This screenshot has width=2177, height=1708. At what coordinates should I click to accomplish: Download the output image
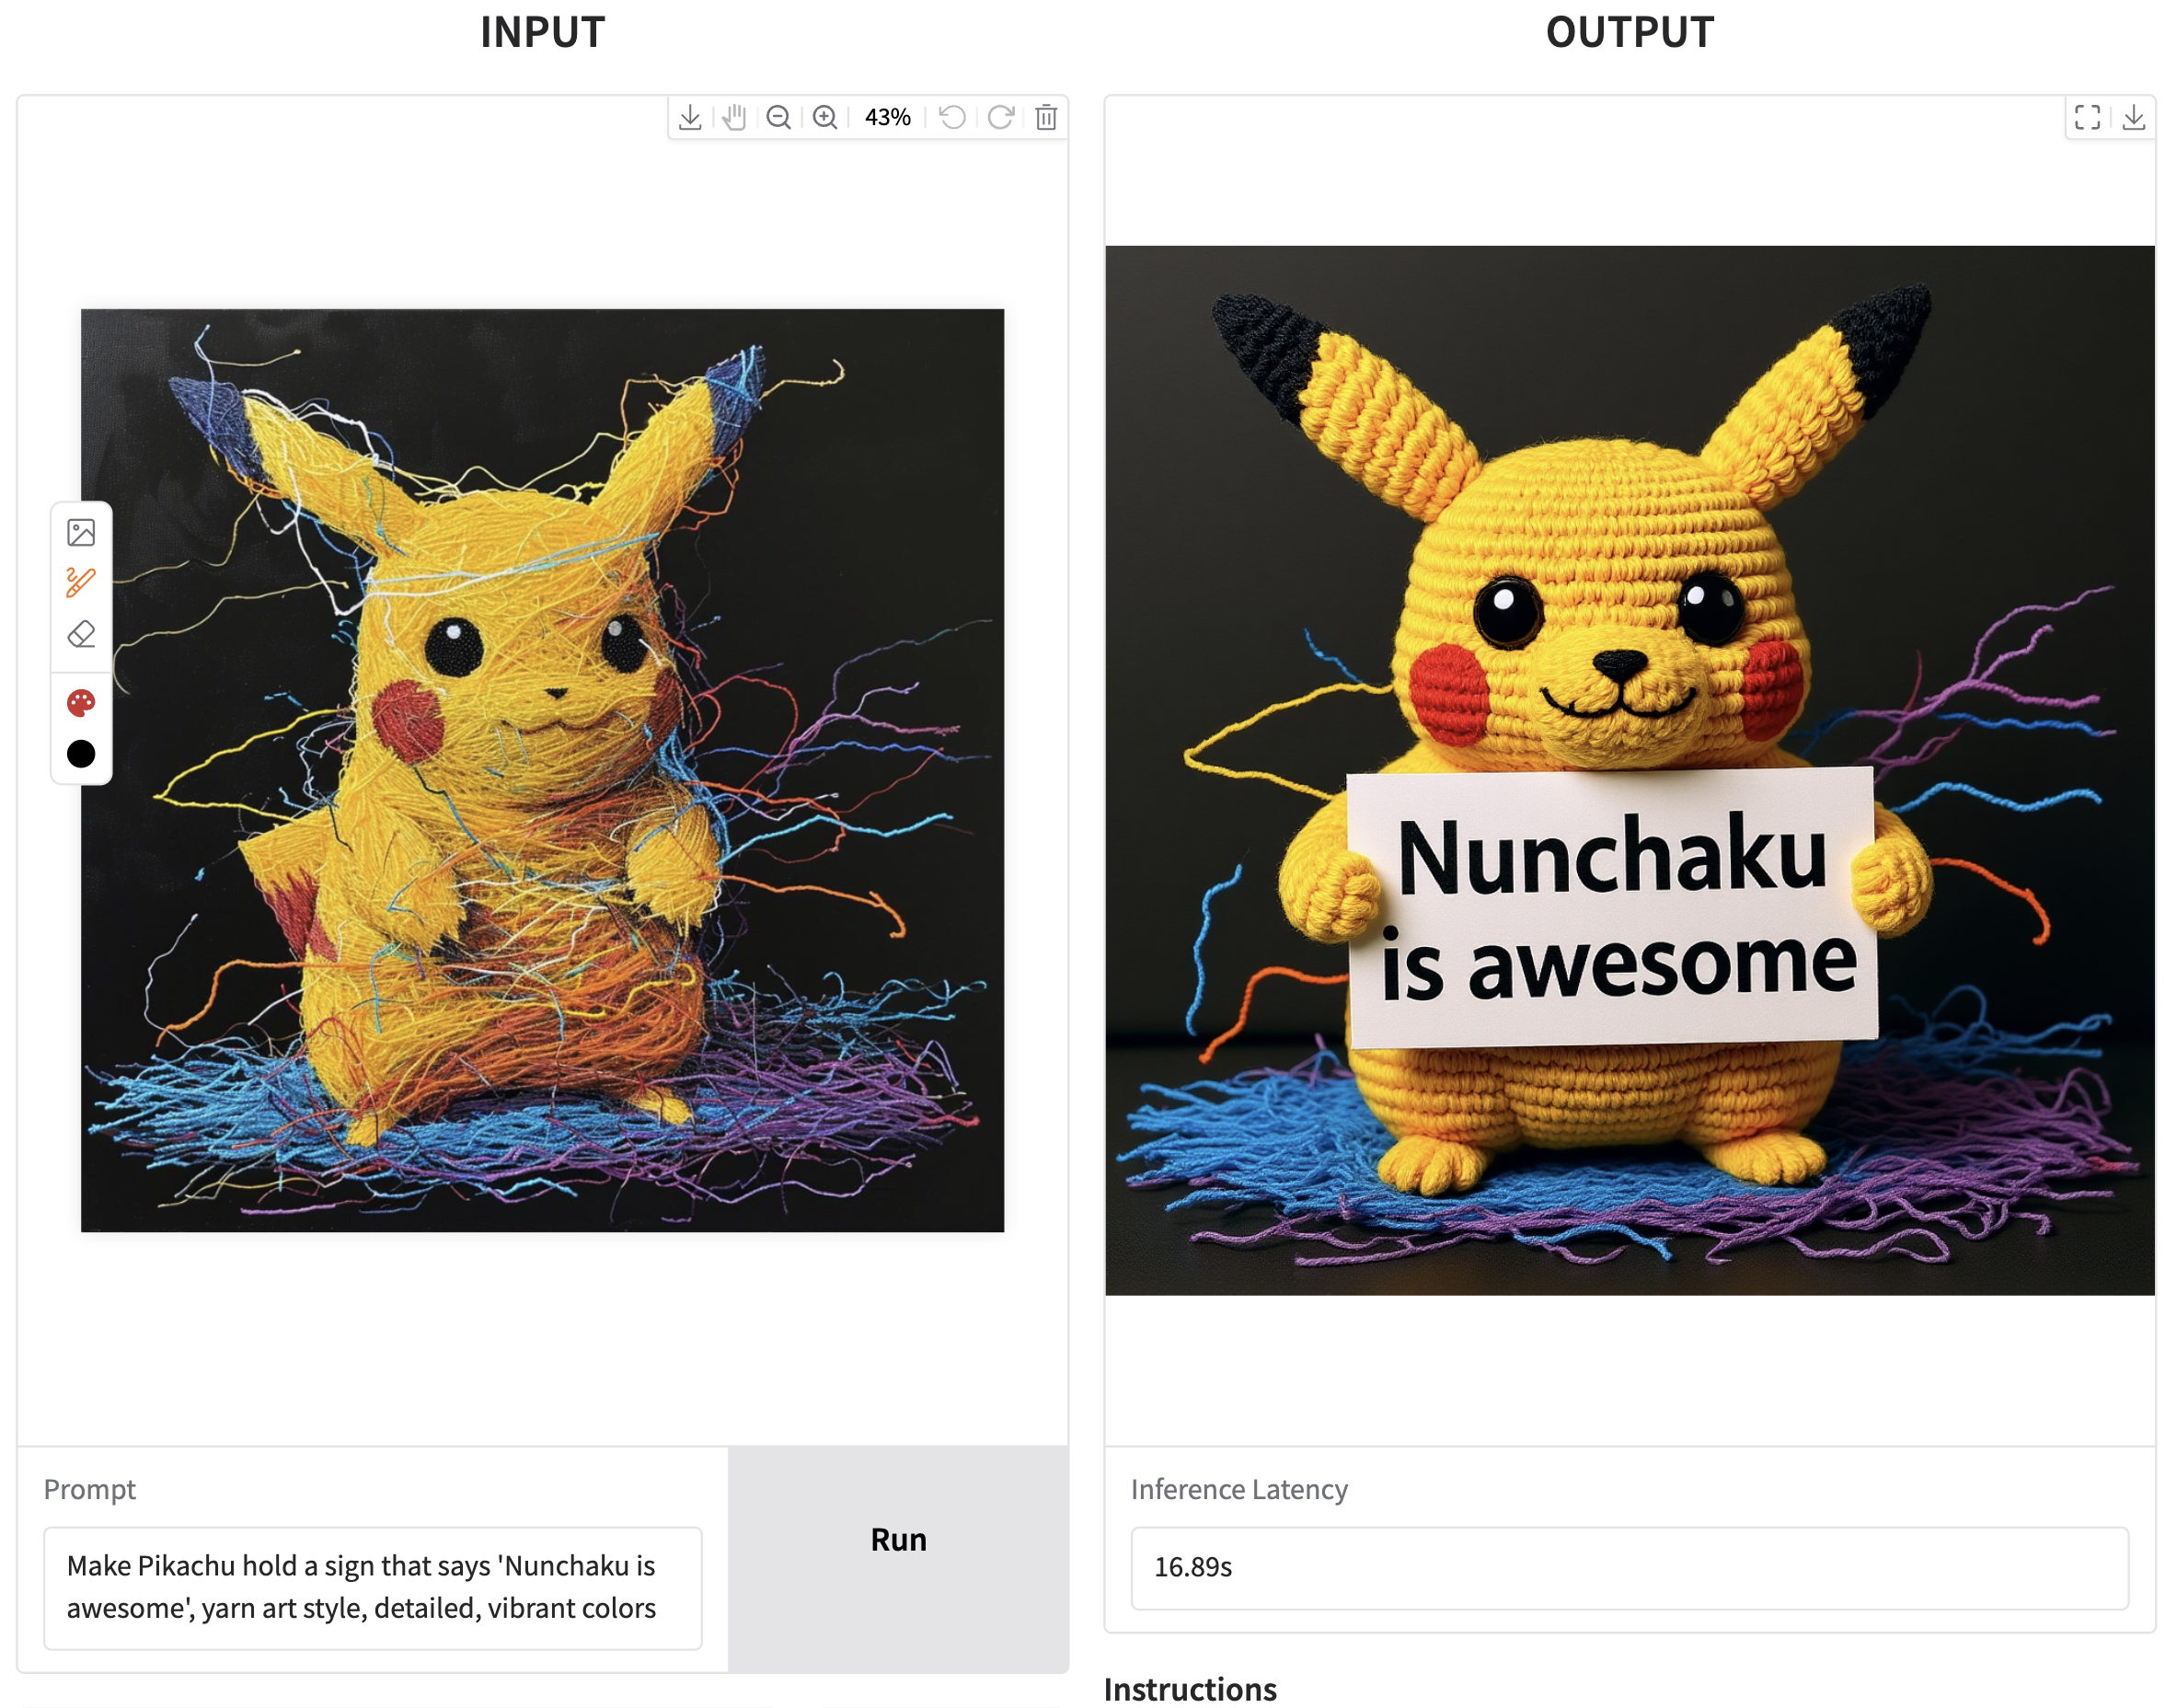point(2134,118)
